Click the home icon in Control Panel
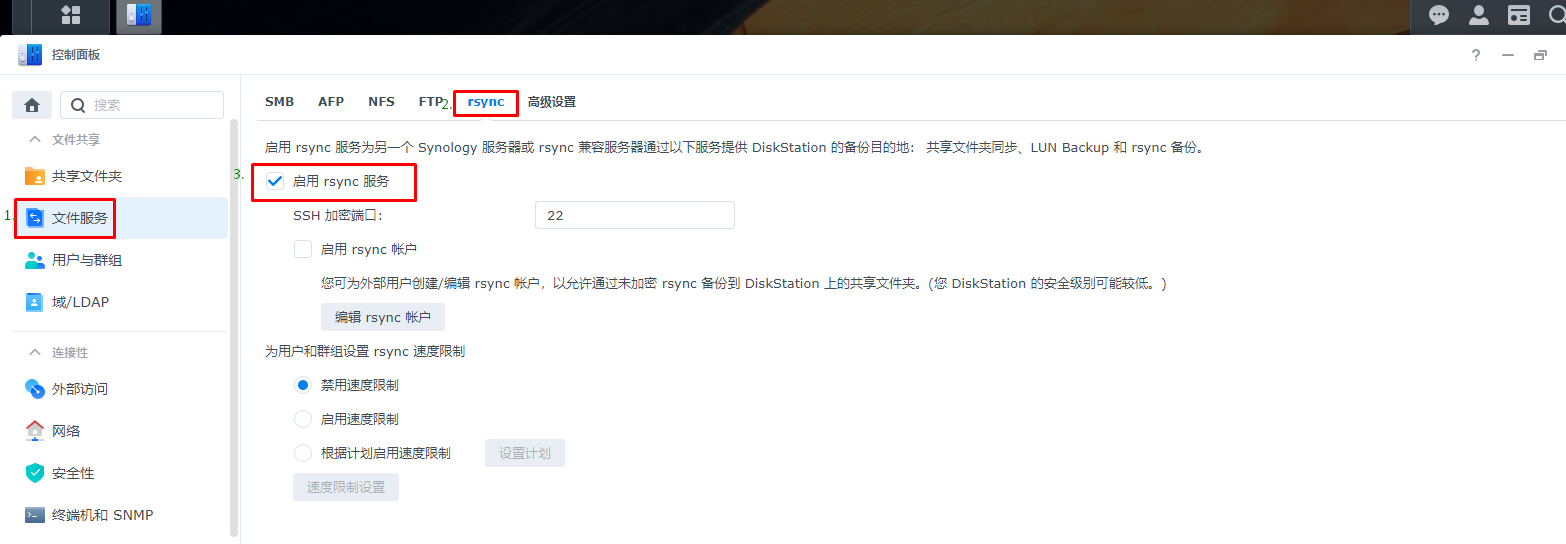This screenshot has height=544, width=1566. pyautogui.click(x=32, y=105)
